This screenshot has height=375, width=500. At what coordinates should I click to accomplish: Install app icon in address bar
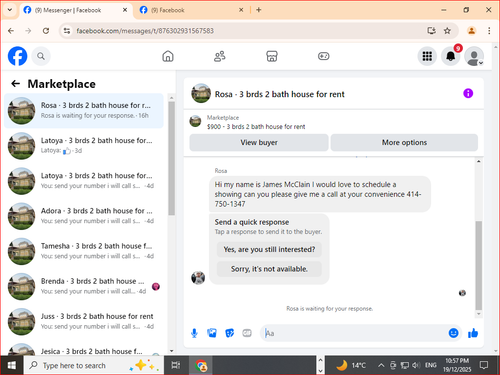coord(431,31)
